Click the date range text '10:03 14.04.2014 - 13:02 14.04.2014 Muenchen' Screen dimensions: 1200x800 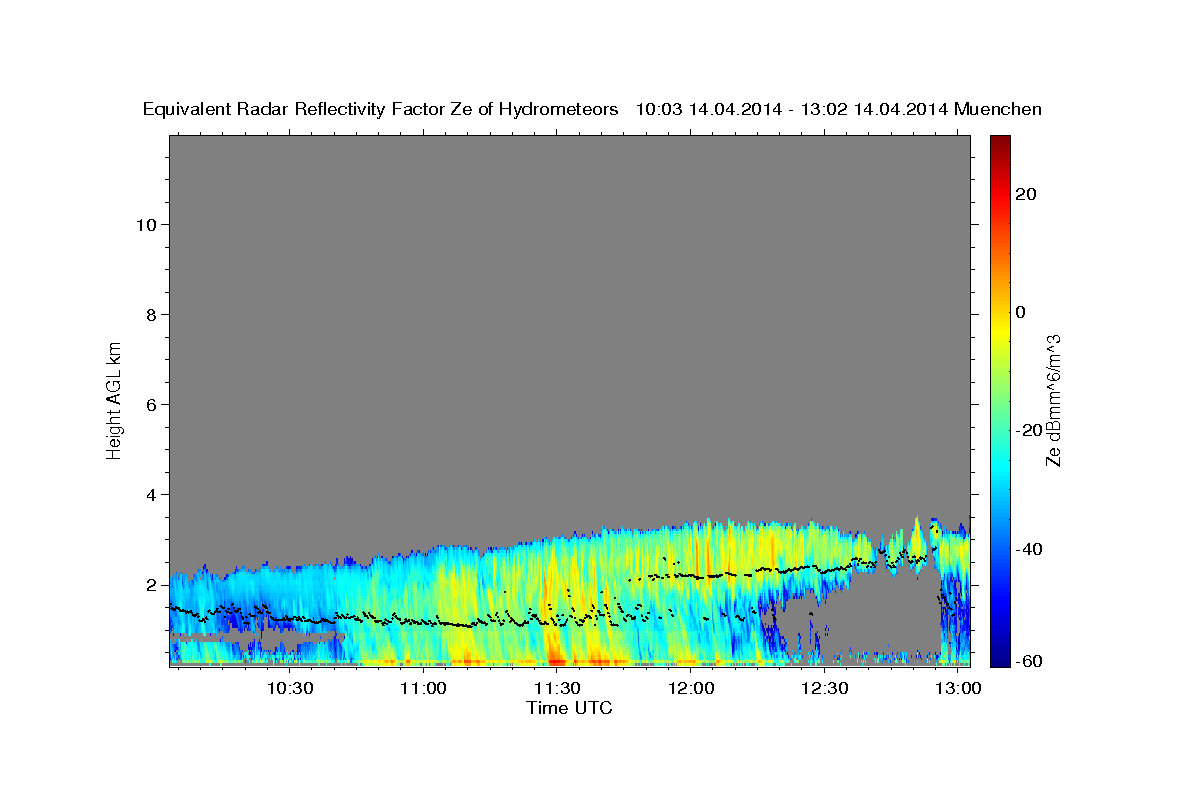839,110
